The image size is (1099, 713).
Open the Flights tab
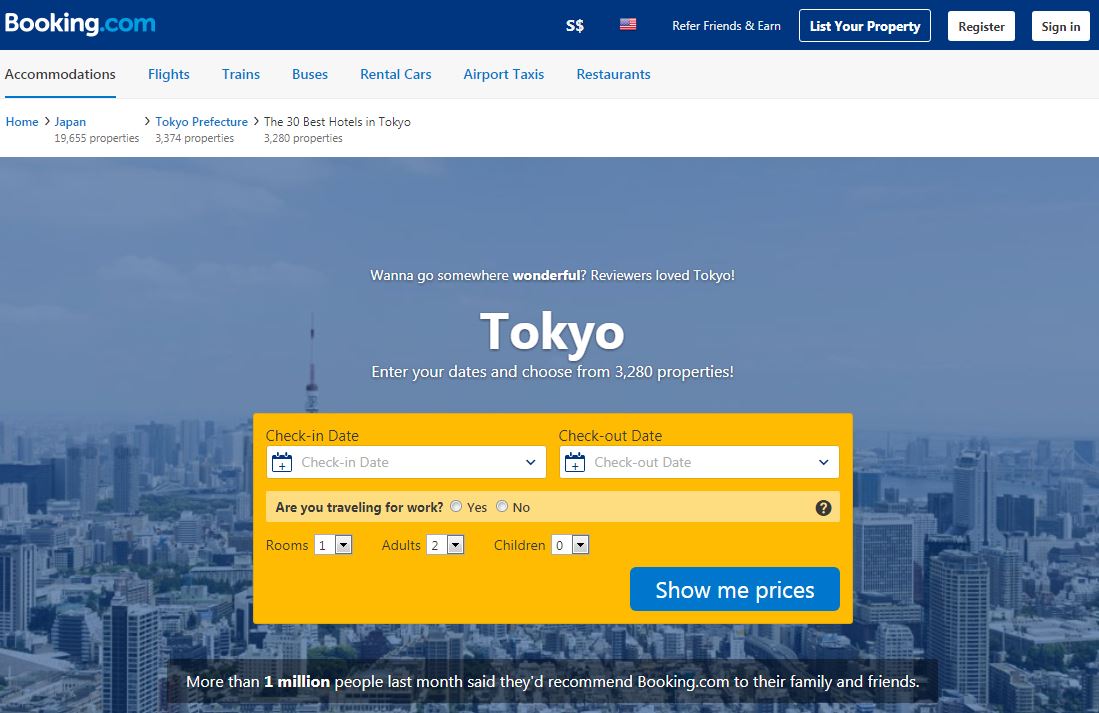169,74
